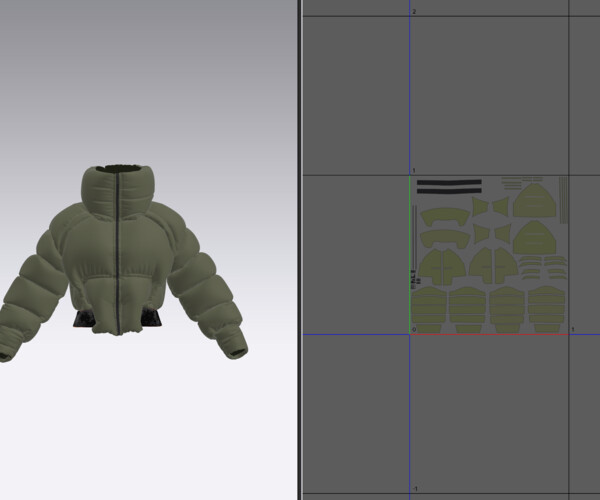Select second striped sleeve UV piece in bottom row
Image resolution: width=600 pixels, height=500 pixels.
[x=468, y=310]
